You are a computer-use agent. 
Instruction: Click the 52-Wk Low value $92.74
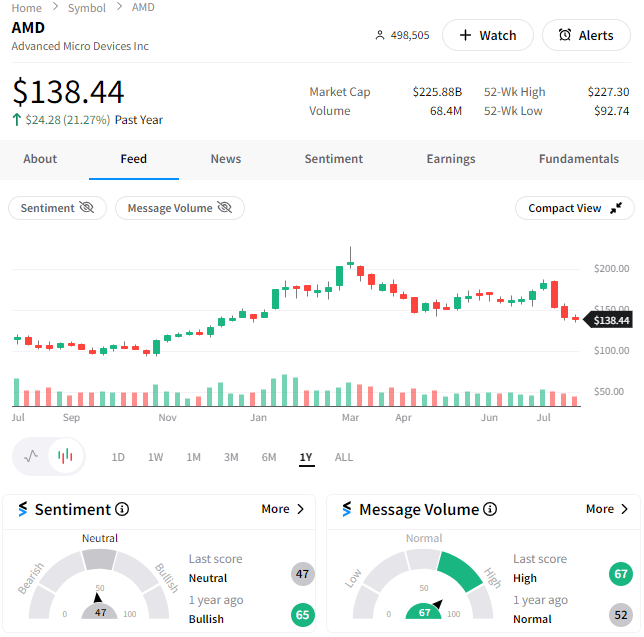pos(612,111)
